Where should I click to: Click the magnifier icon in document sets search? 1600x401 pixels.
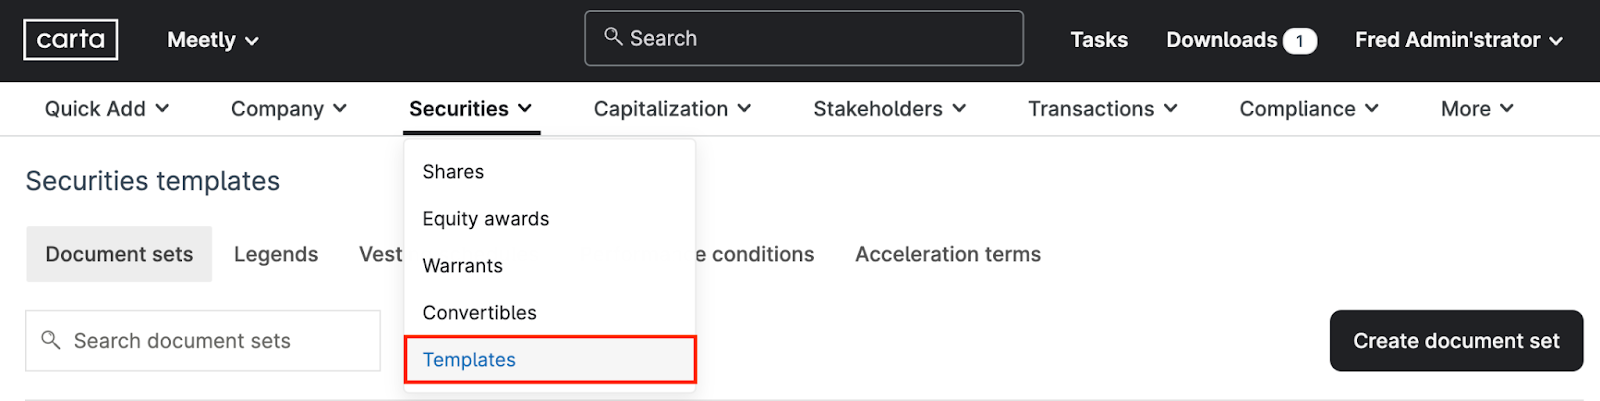point(50,340)
